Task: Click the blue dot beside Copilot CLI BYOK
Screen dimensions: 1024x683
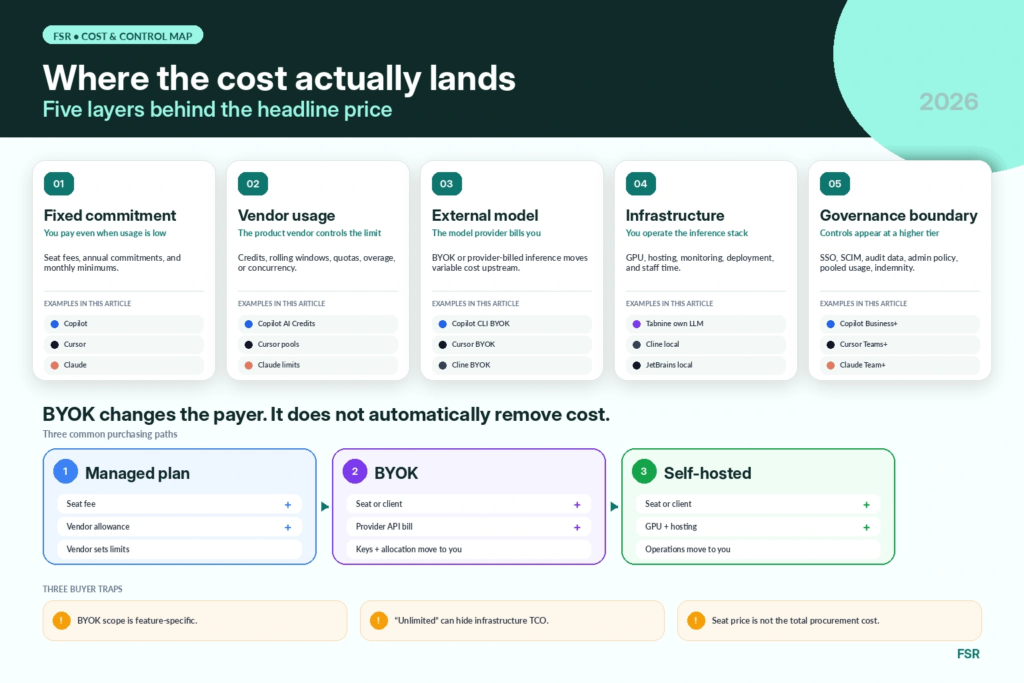Action: tap(442, 324)
